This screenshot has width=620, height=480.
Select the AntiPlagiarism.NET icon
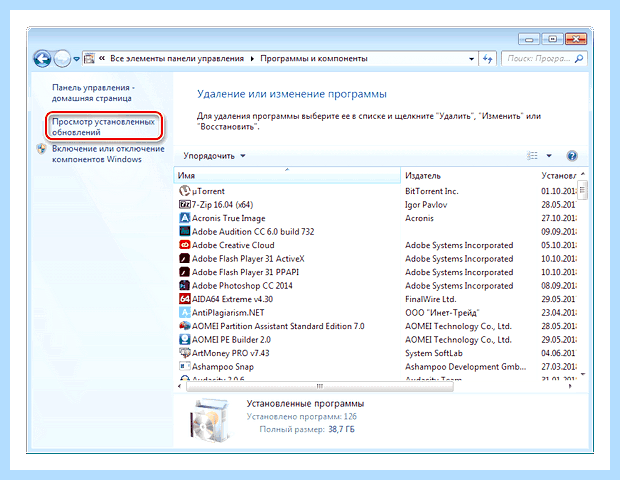click(x=184, y=312)
